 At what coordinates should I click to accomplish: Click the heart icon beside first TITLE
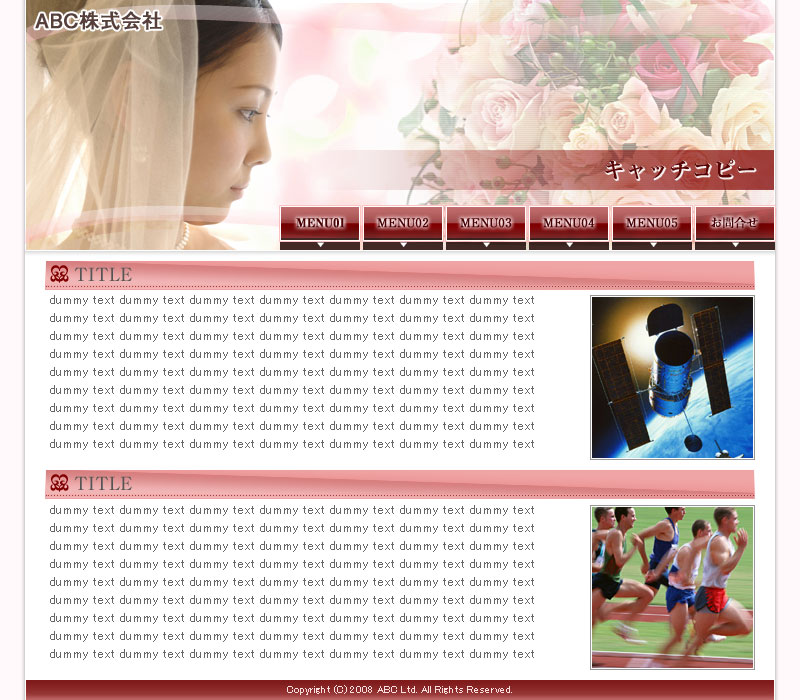[59, 274]
